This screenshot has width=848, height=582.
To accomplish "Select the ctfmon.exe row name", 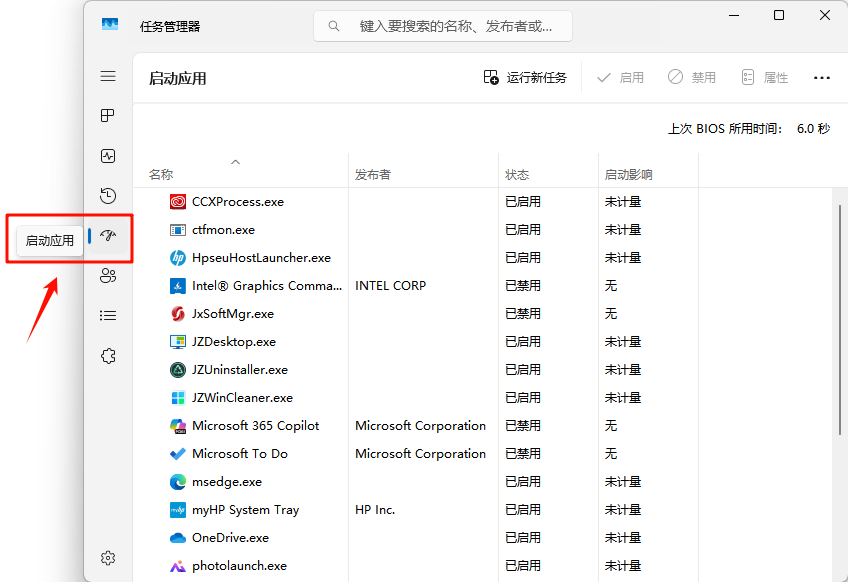I will click(x=223, y=230).
